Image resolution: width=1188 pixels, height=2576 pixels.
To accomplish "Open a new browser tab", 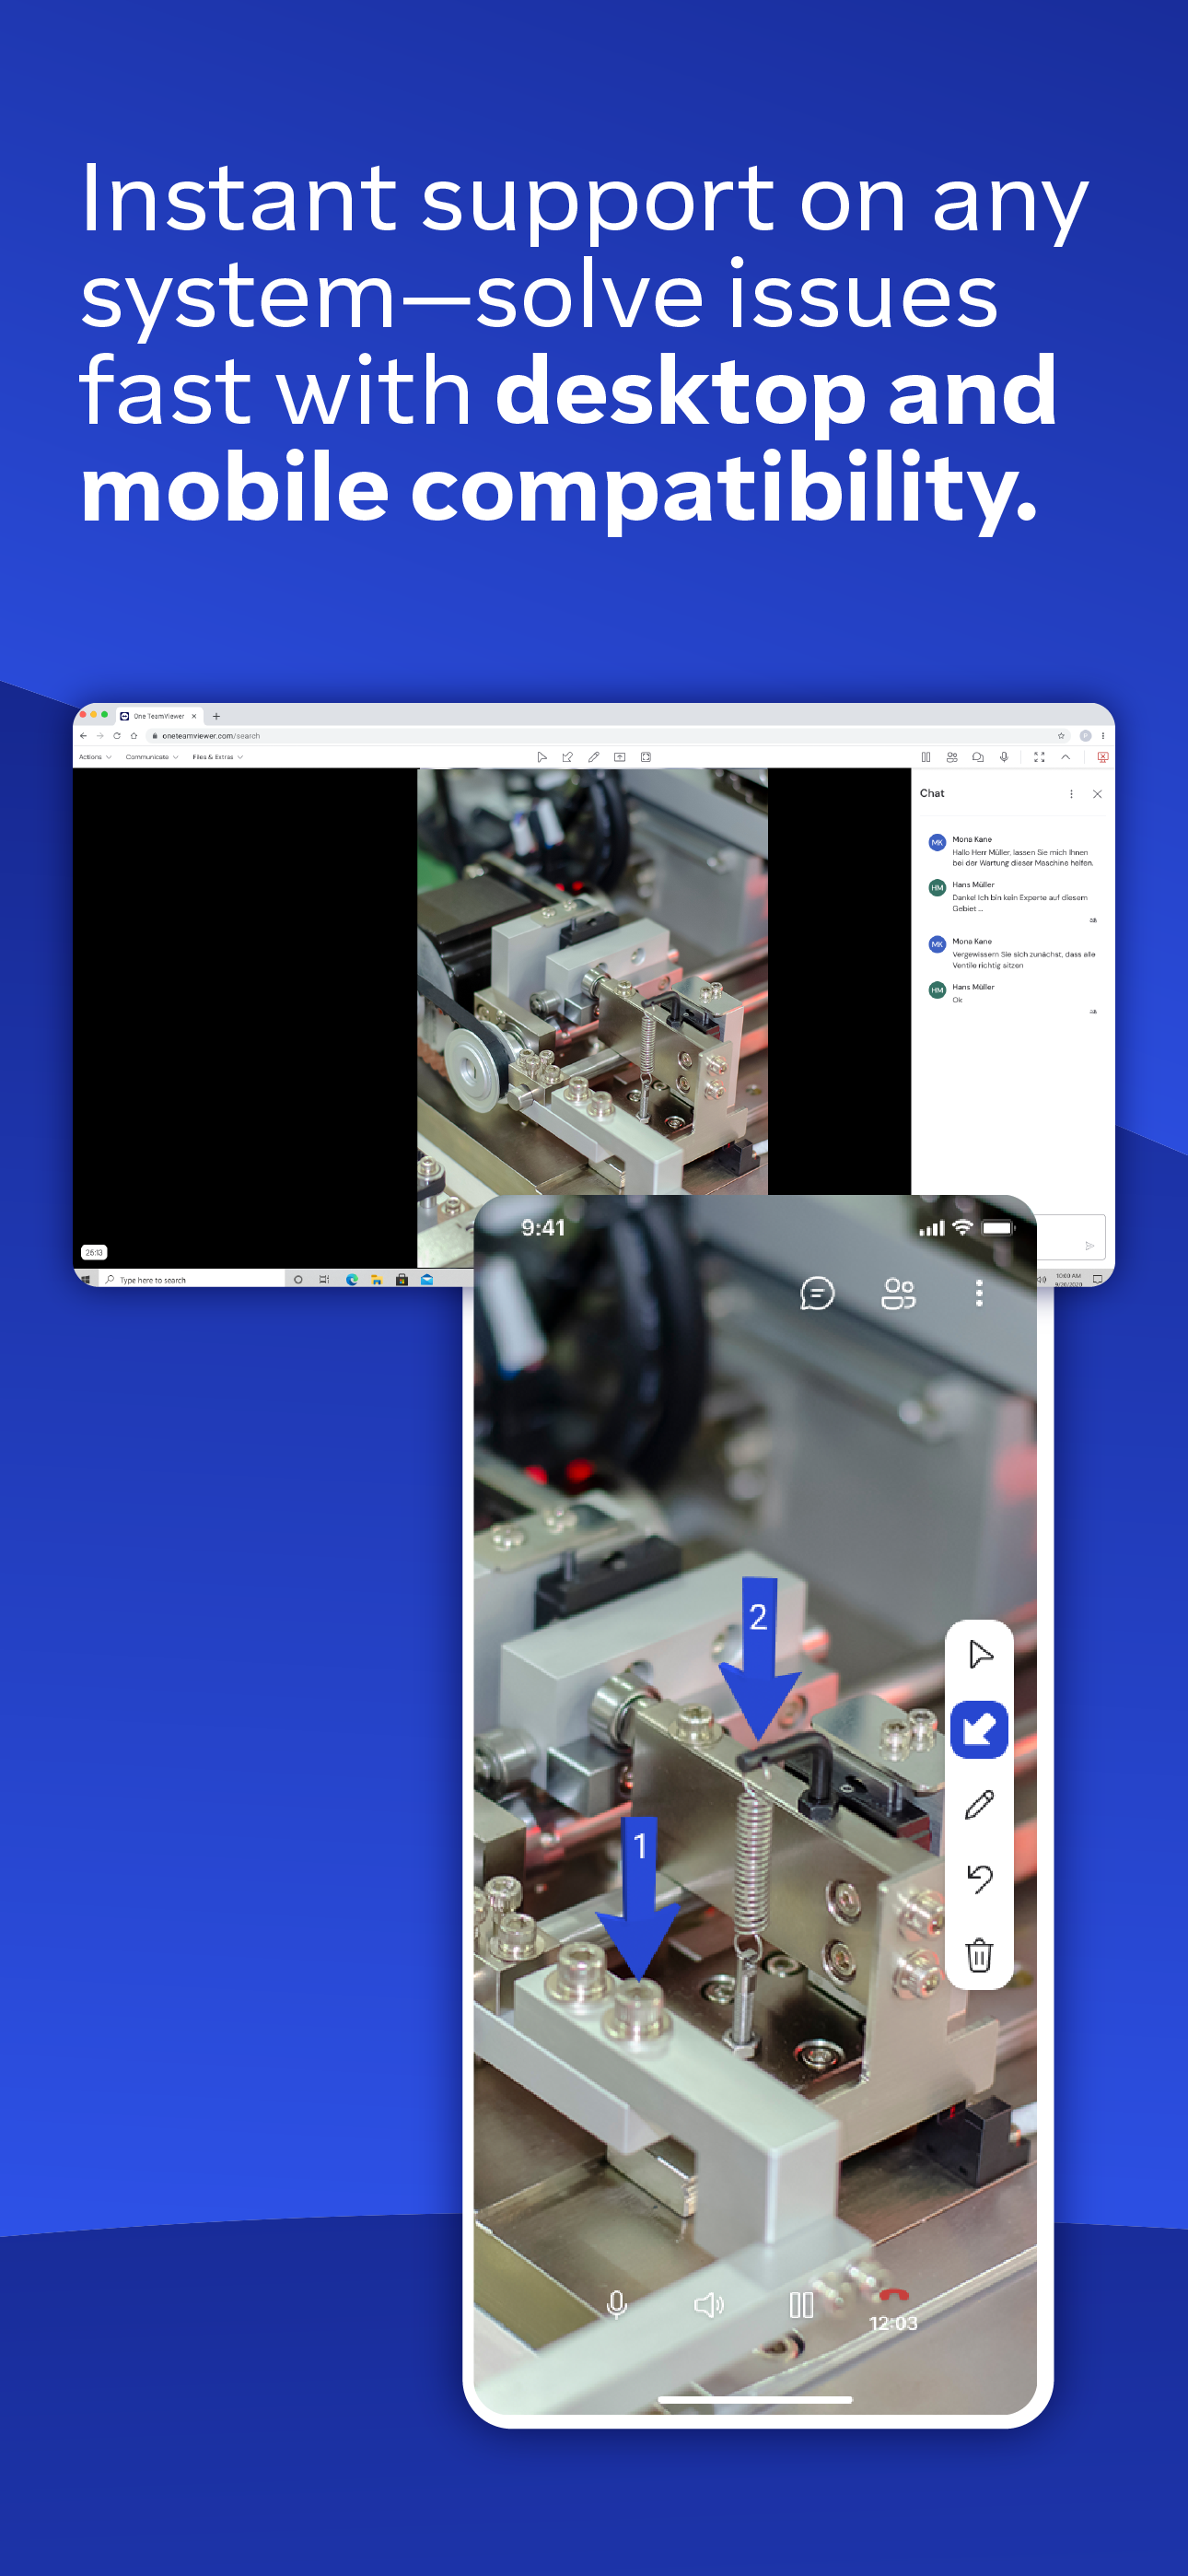I will pos(216,716).
